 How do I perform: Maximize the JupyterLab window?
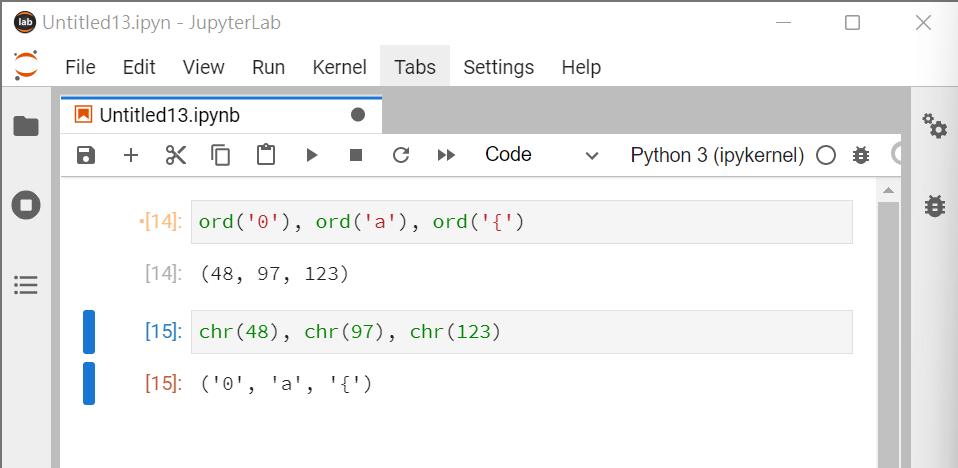(852, 23)
